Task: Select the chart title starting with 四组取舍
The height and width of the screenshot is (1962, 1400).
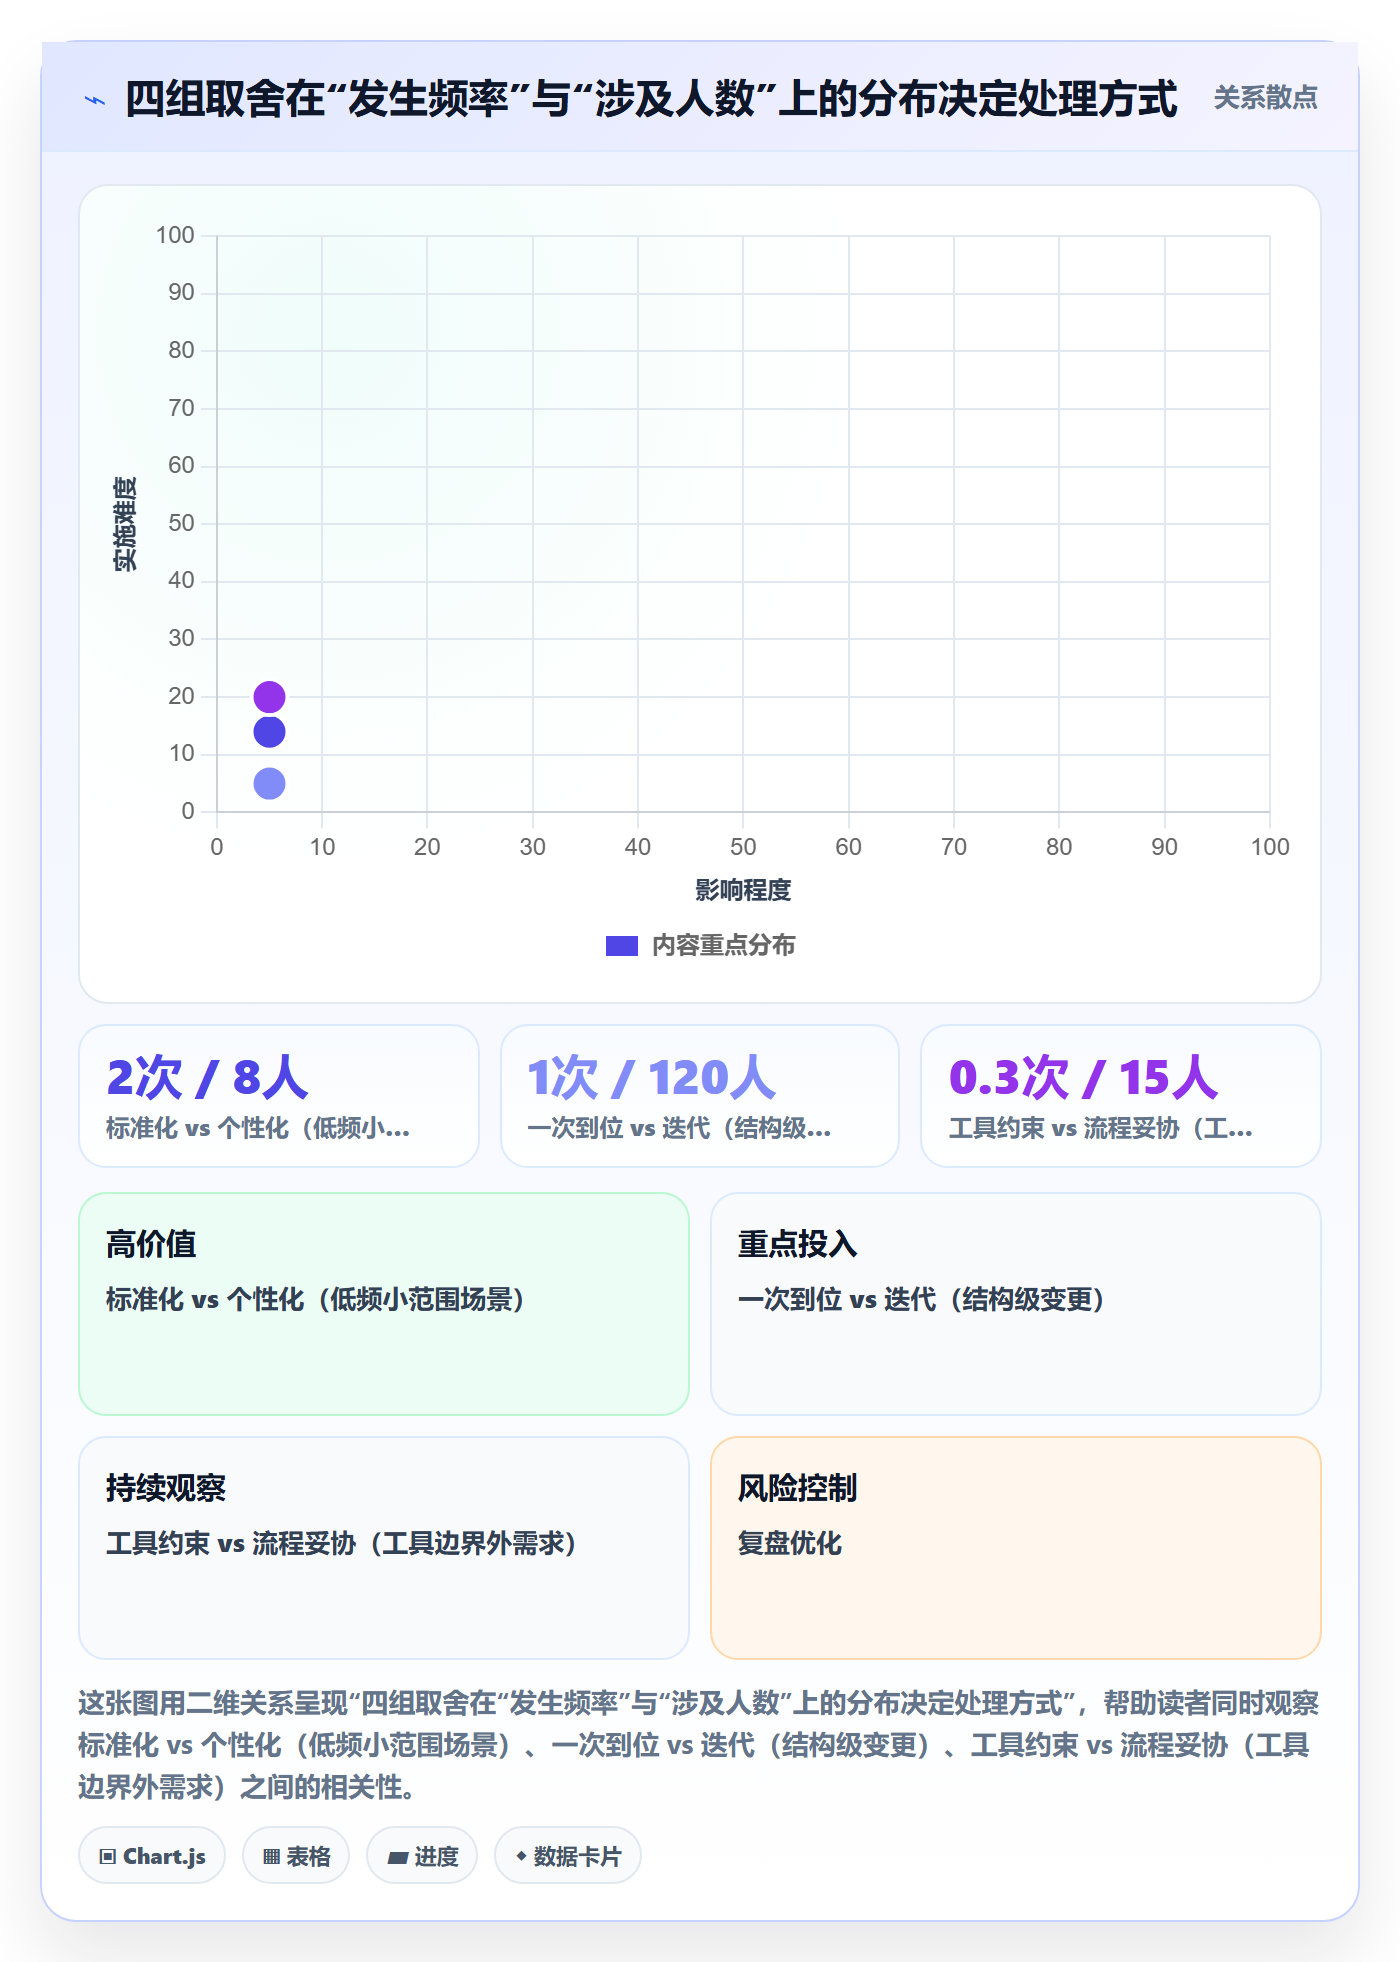Action: tap(651, 99)
